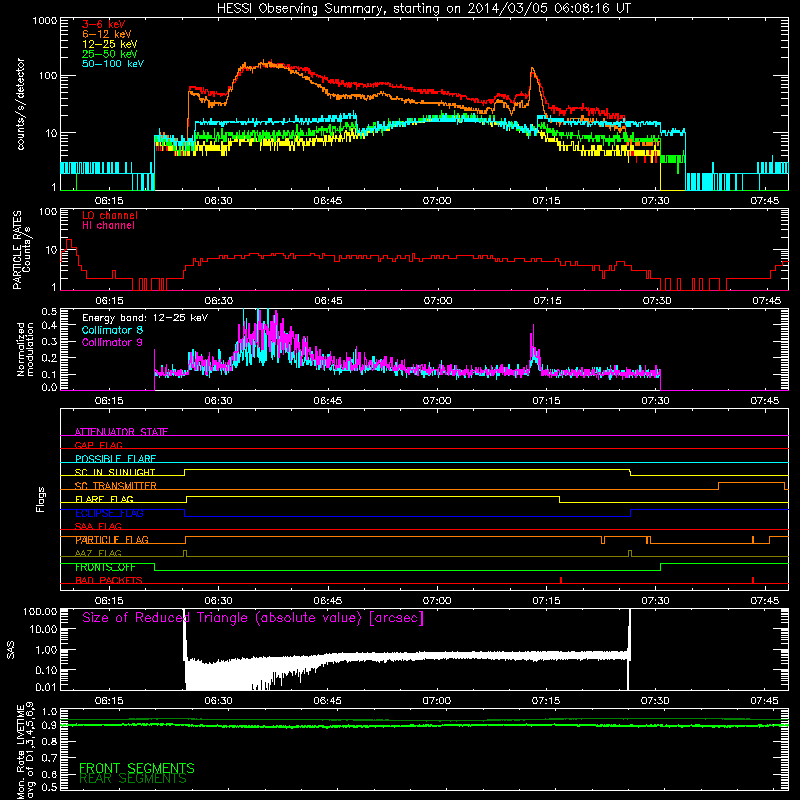Image resolution: width=800 pixels, height=800 pixels.
Task: Click the ECLIPSE FLAG label
Action: click(109, 513)
